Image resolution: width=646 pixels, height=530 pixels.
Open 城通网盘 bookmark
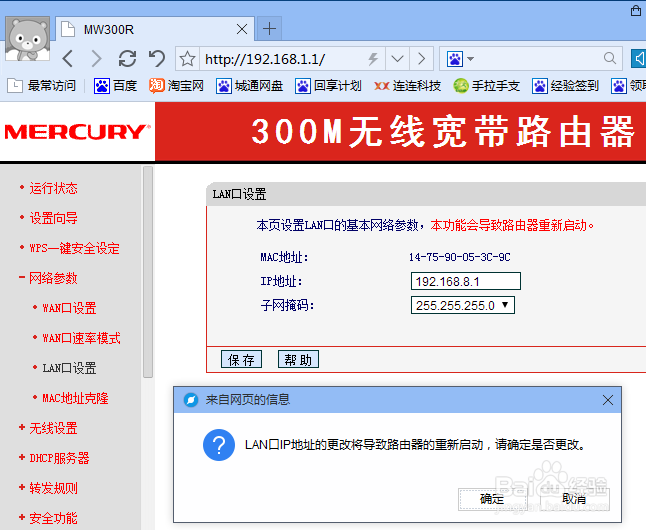coord(250,86)
